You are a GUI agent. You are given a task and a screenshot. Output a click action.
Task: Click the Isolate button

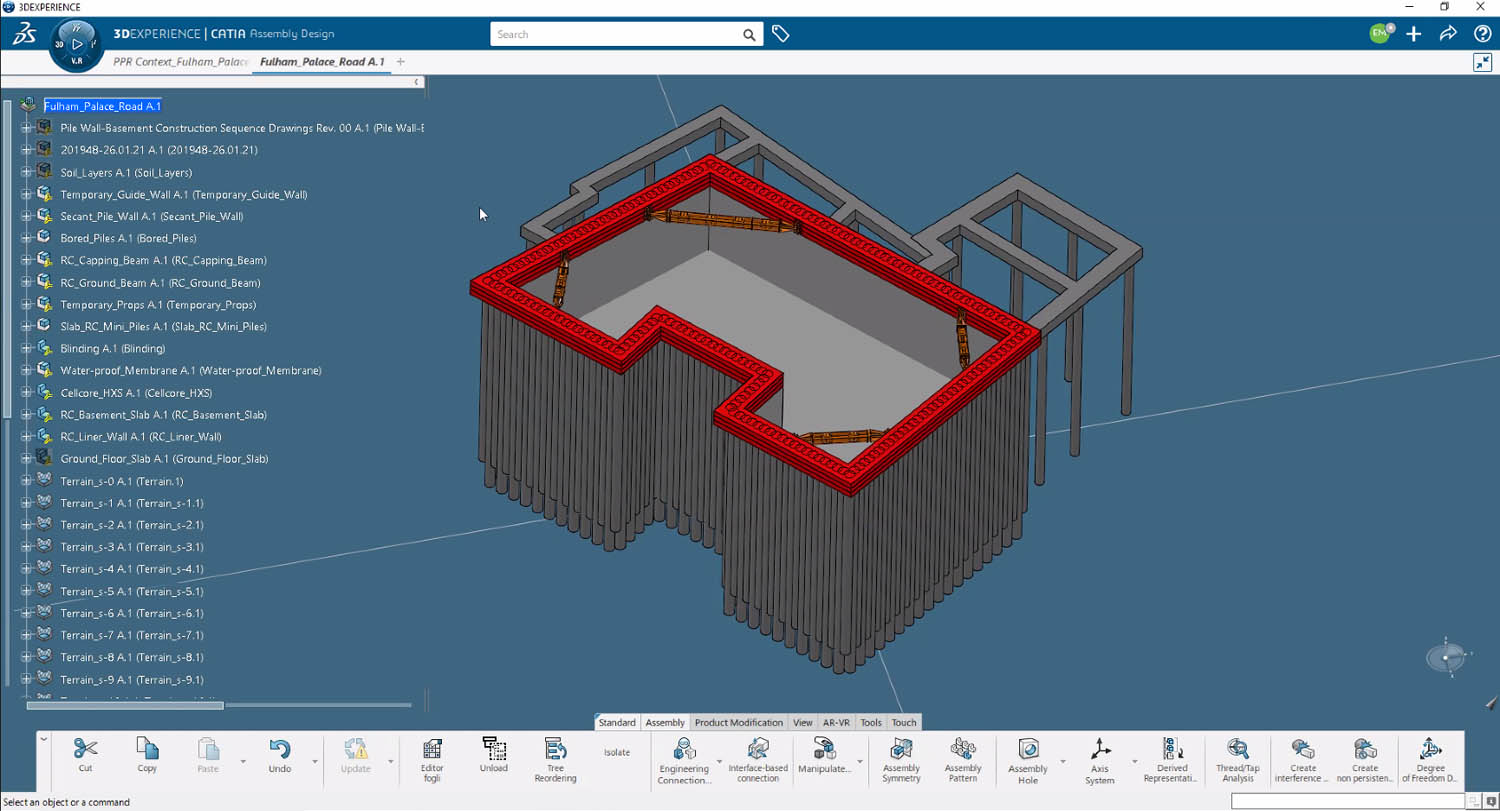coord(617,752)
